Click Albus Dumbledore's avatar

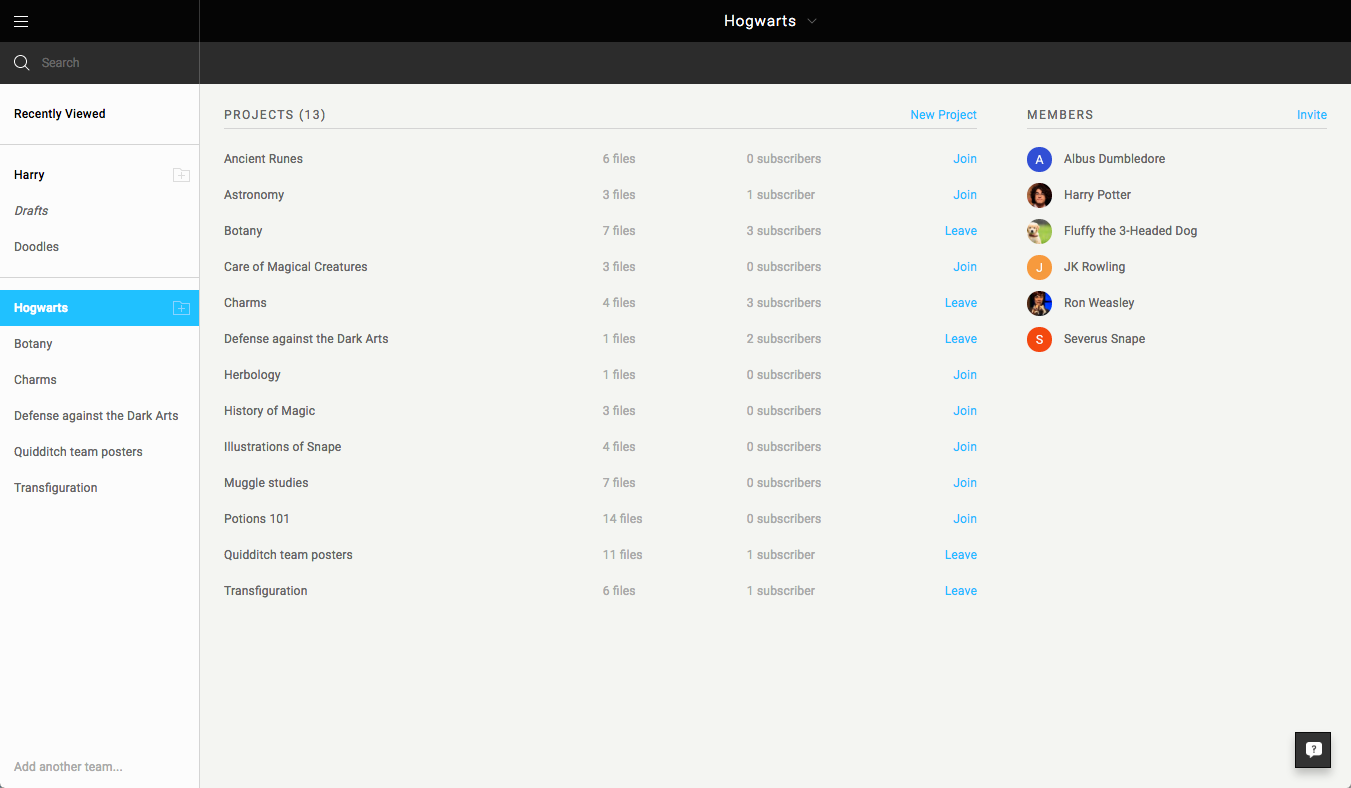point(1039,159)
